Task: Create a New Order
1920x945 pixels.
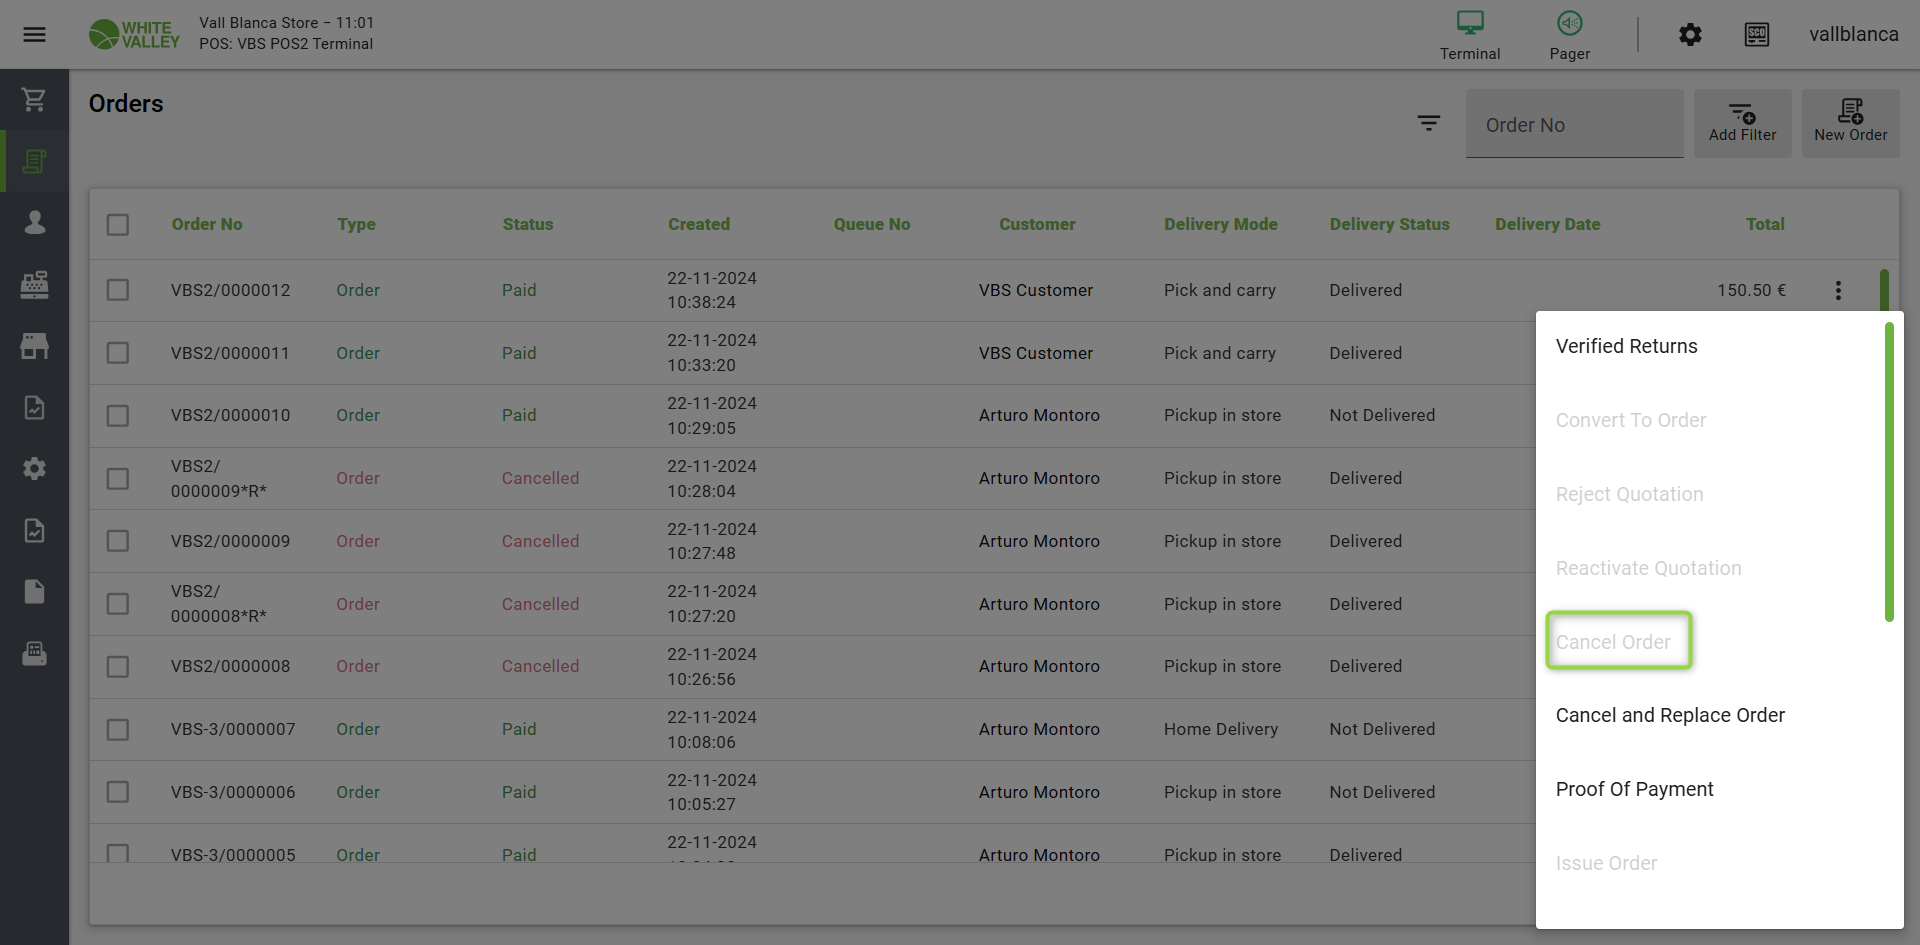Action: (1850, 123)
